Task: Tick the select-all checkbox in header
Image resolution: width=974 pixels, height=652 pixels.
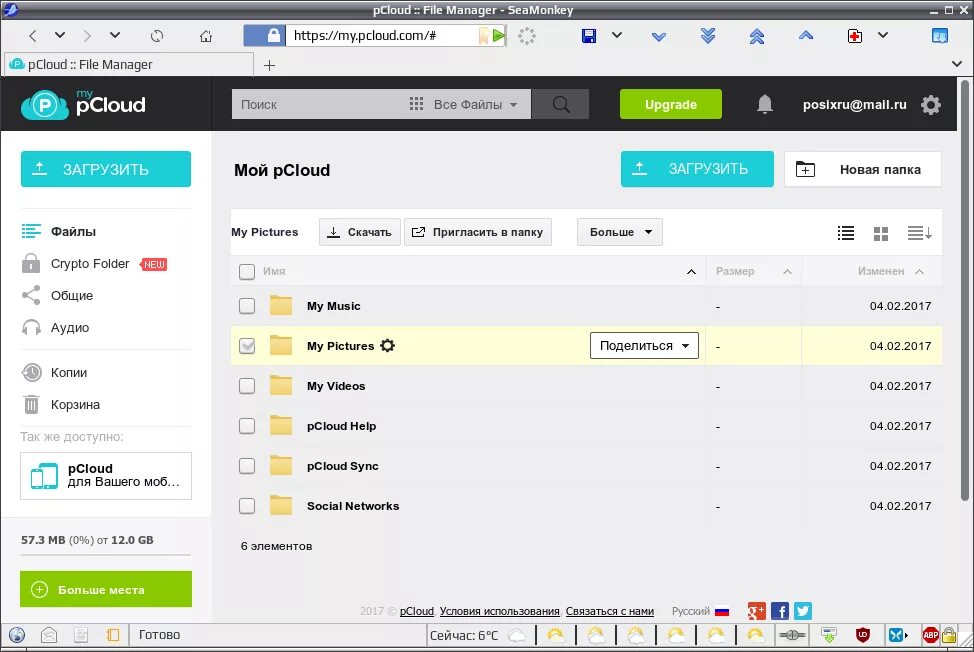Action: point(247,271)
